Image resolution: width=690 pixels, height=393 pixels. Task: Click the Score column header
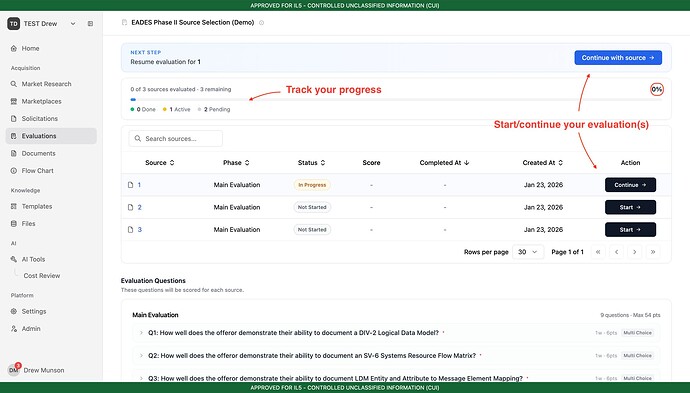coord(371,163)
